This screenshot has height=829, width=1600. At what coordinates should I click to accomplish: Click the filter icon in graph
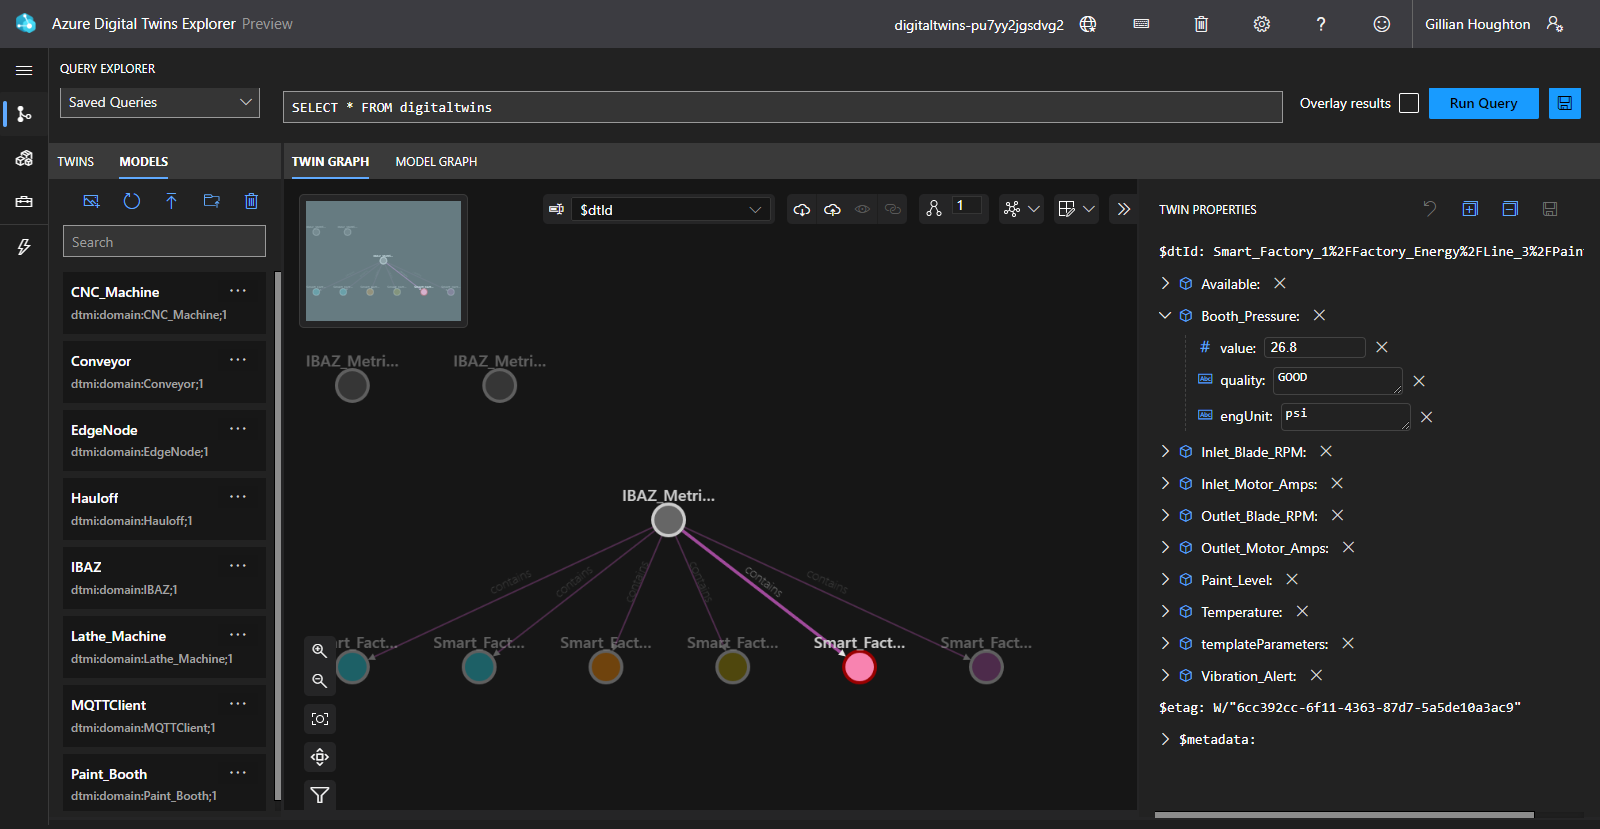pos(320,795)
